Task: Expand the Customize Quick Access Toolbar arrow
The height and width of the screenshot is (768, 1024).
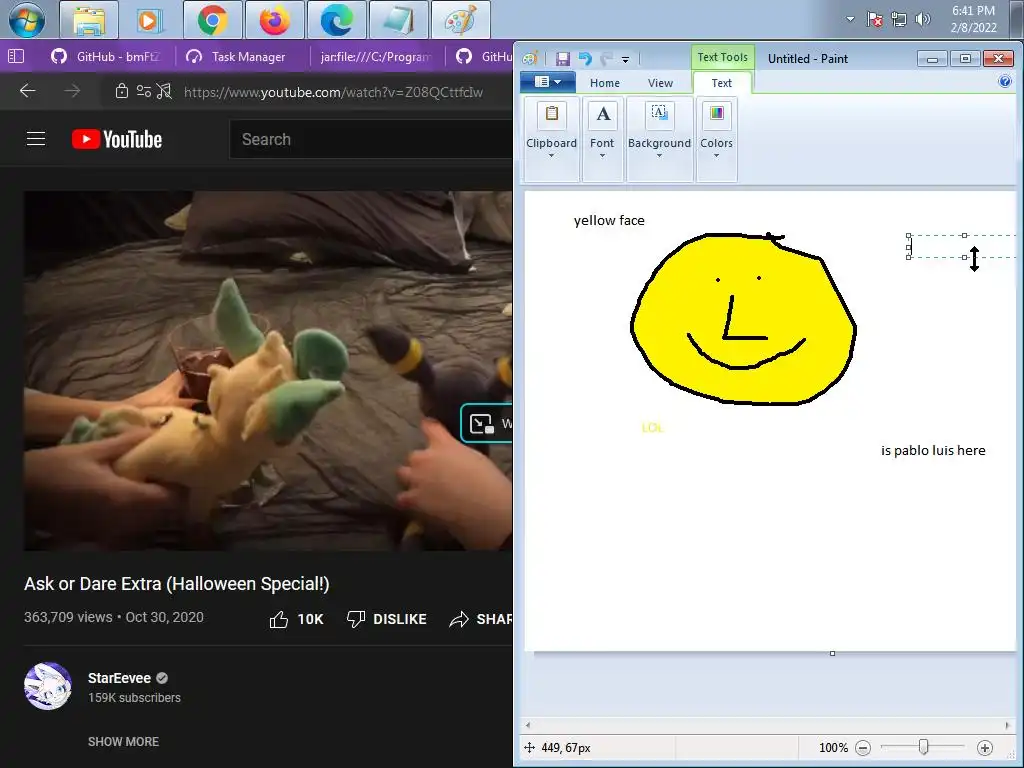Action: click(625, 59)
